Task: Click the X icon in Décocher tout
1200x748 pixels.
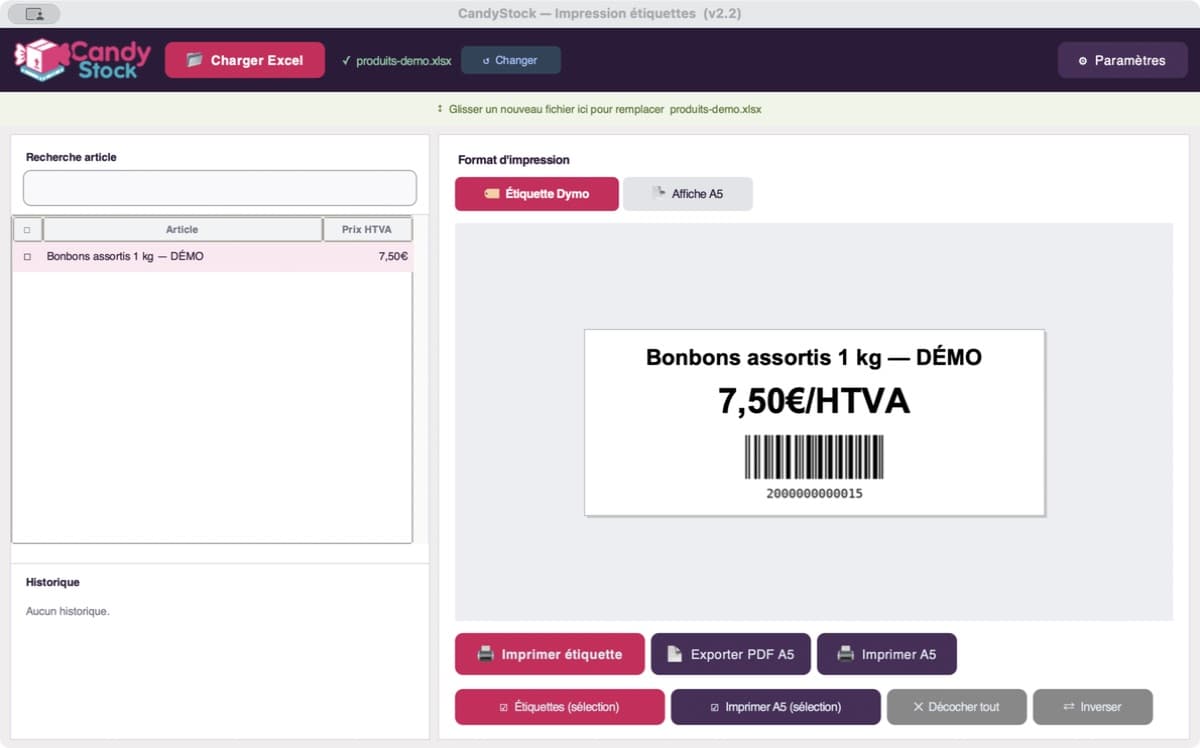Action: [918, 707]
